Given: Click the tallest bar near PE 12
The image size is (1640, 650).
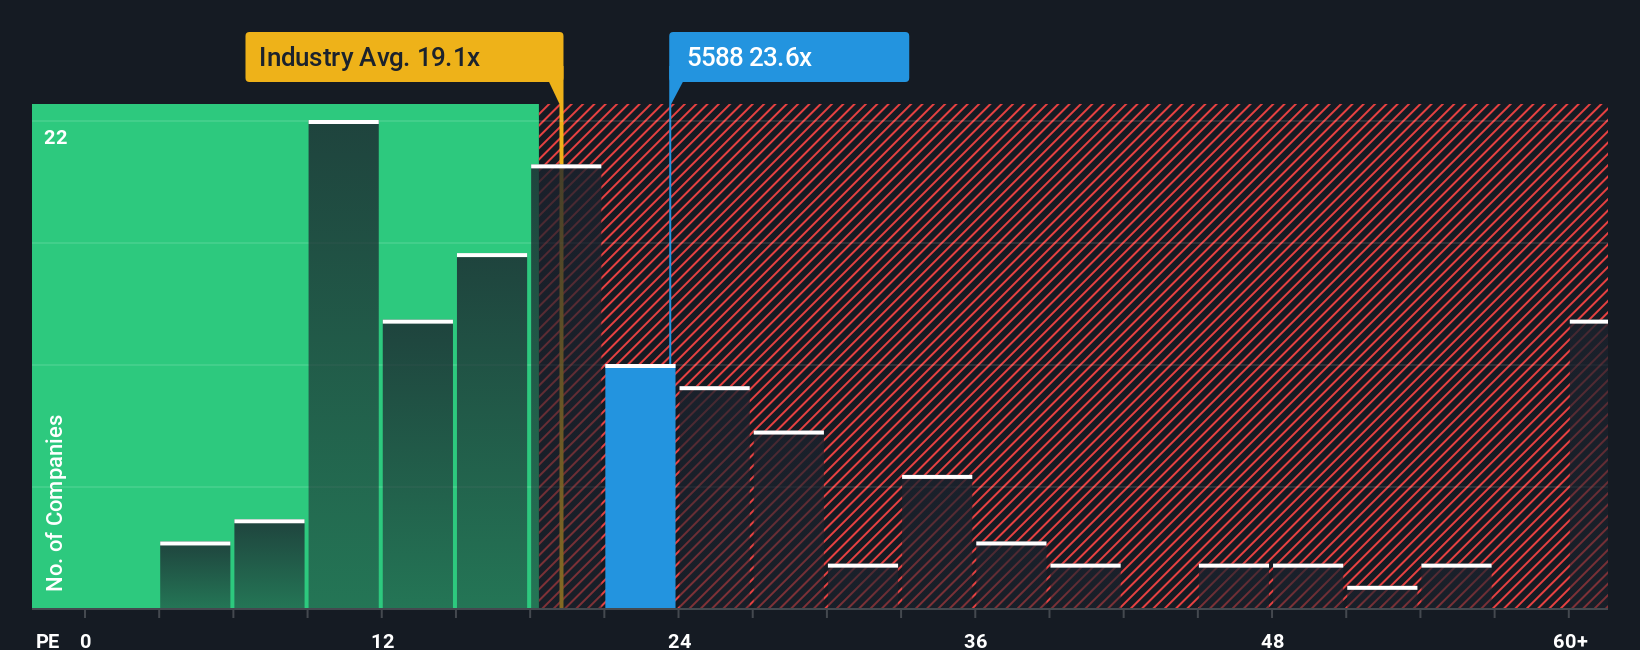Looking at the screenshot, I should (x=344, y=365).
